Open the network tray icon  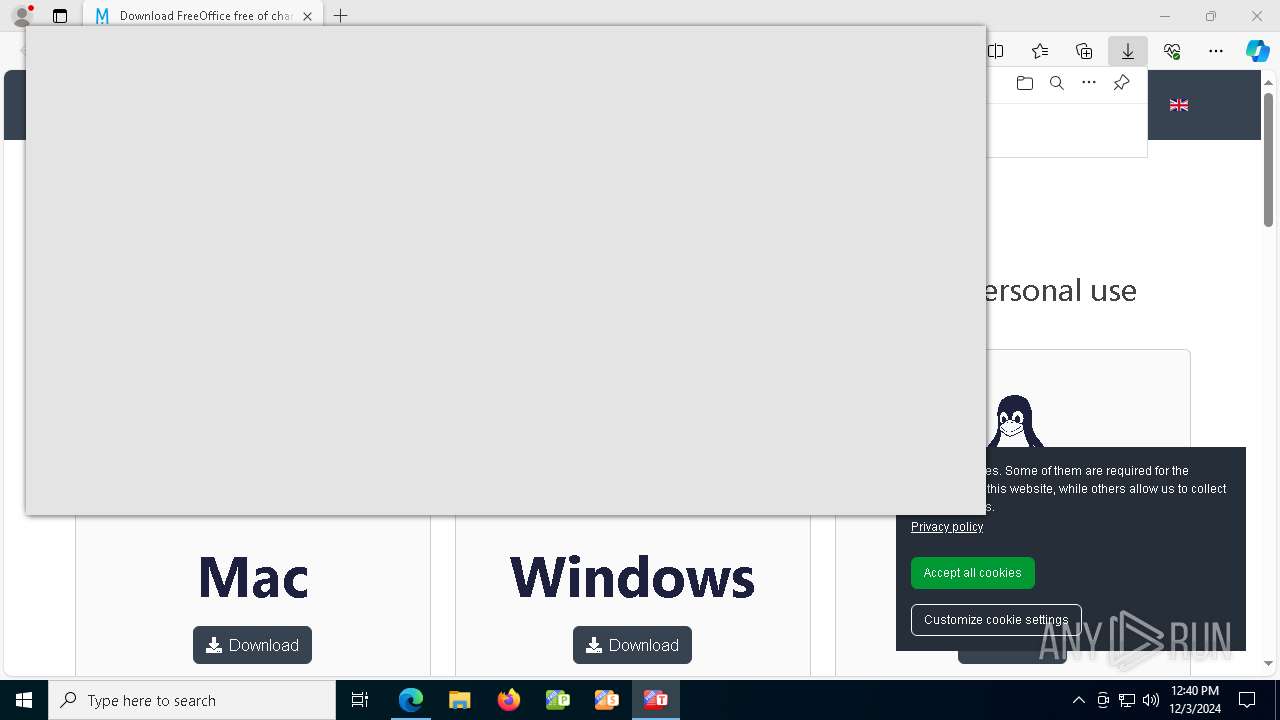coord(1127,700)
